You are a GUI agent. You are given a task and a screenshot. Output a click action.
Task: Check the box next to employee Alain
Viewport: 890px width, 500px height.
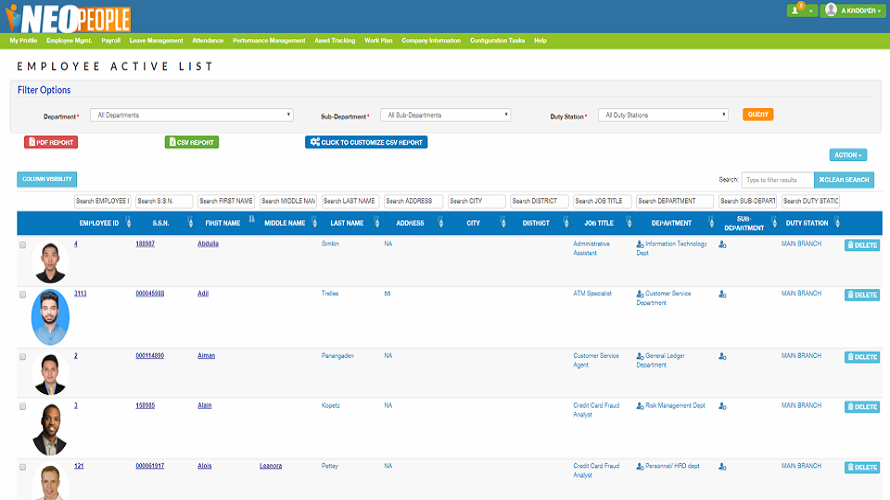point(23,406)
